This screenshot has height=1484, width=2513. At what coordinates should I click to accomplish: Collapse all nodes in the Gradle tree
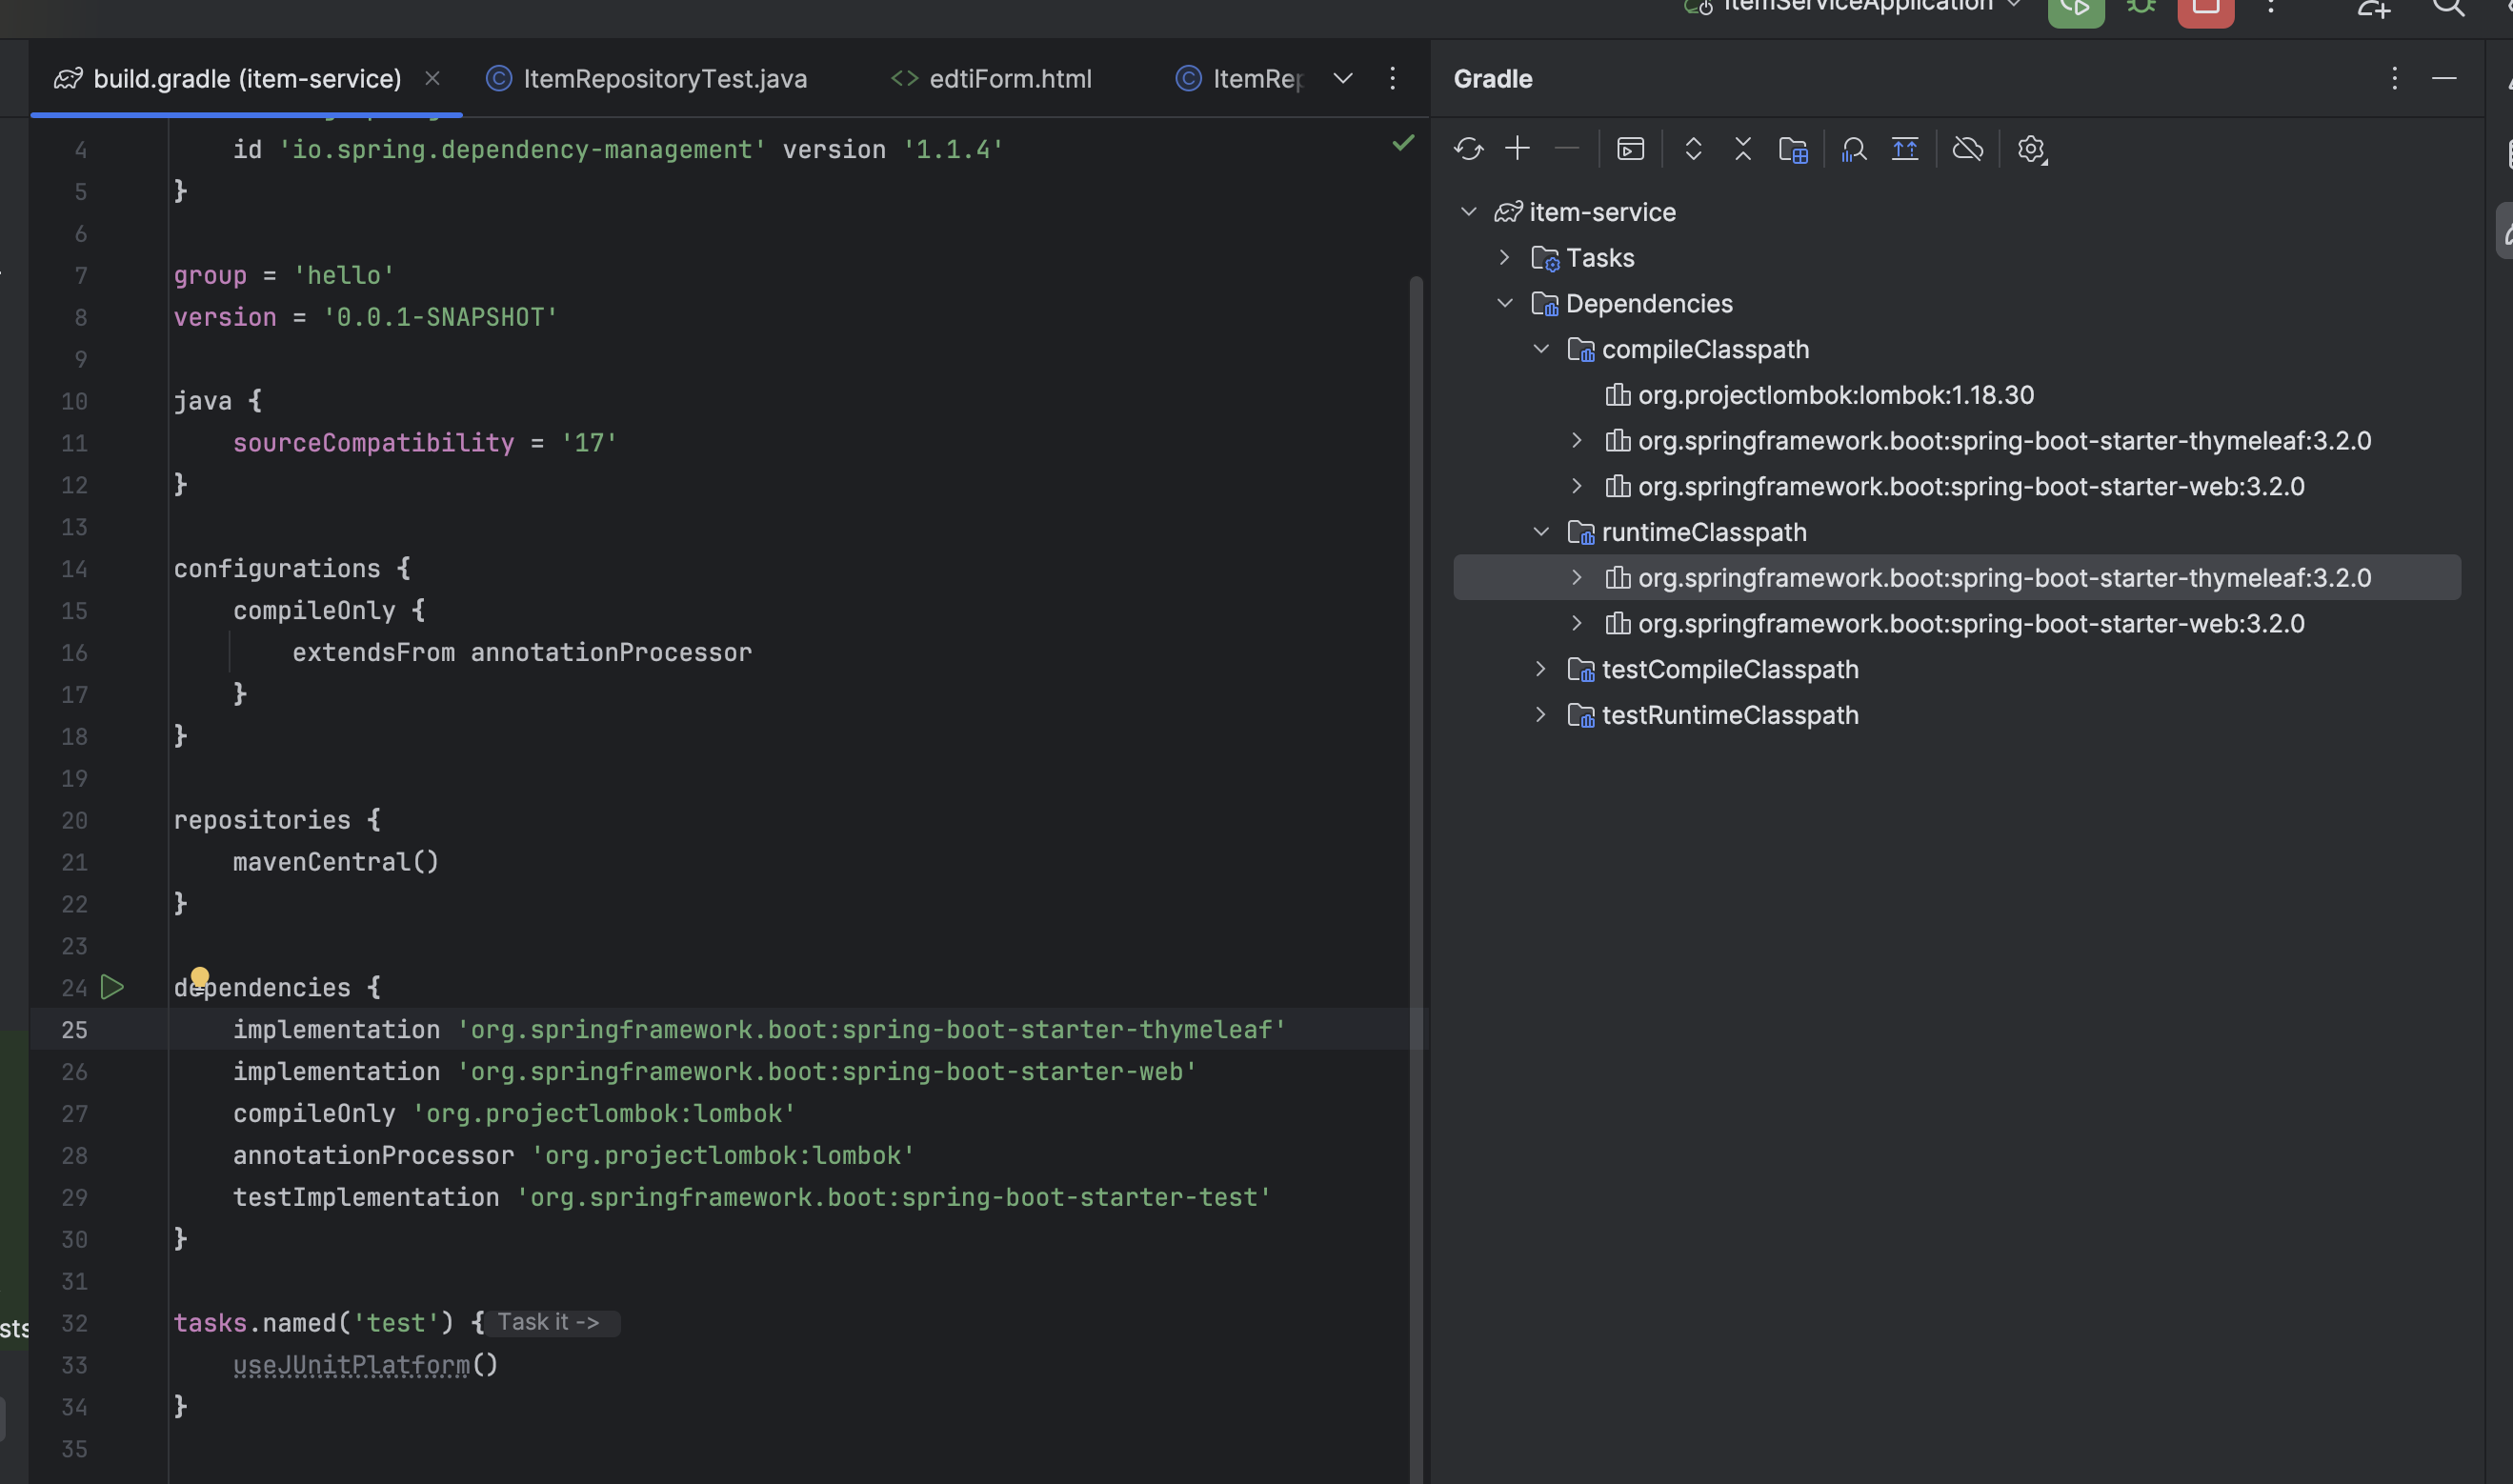click(x=1743, y=149)
